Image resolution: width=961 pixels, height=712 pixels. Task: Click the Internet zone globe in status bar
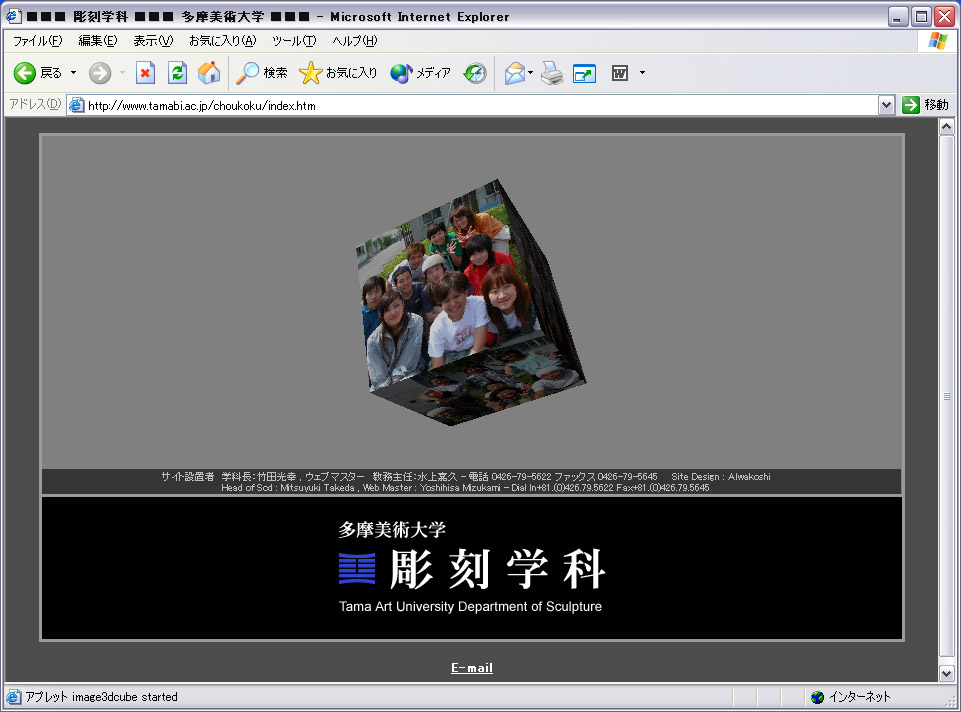pos(817,697)
